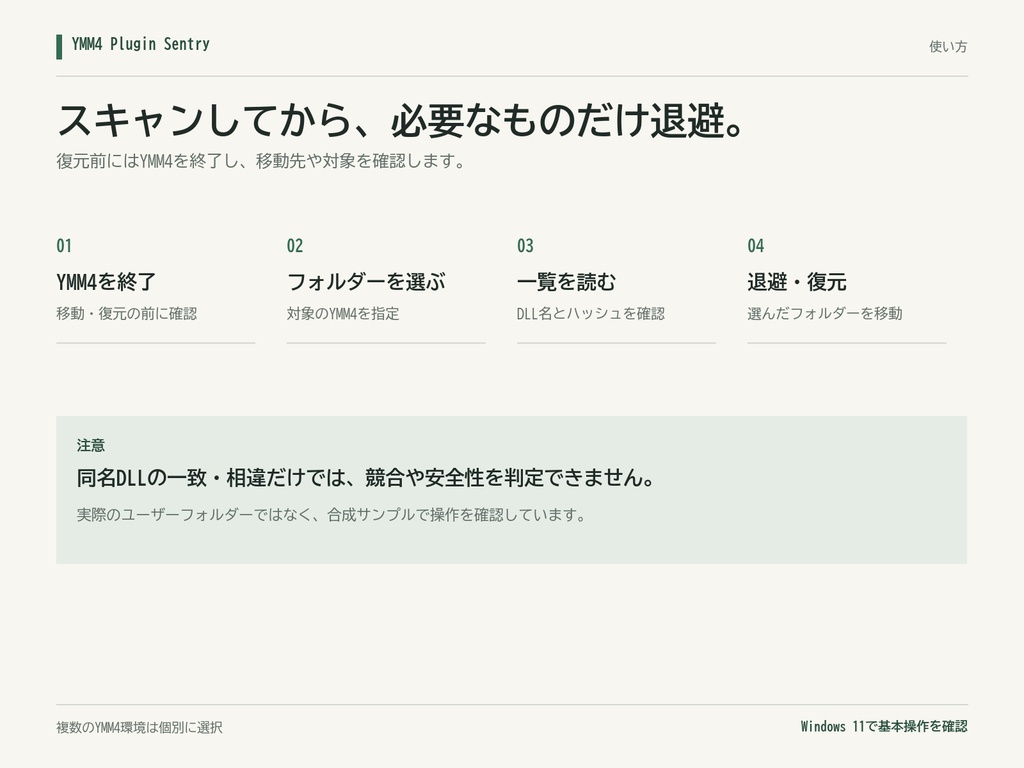The width and height of the screenshot is (1024, 768).
Task: Click the 注意 label in notice box
Action: tap(91, 445)
